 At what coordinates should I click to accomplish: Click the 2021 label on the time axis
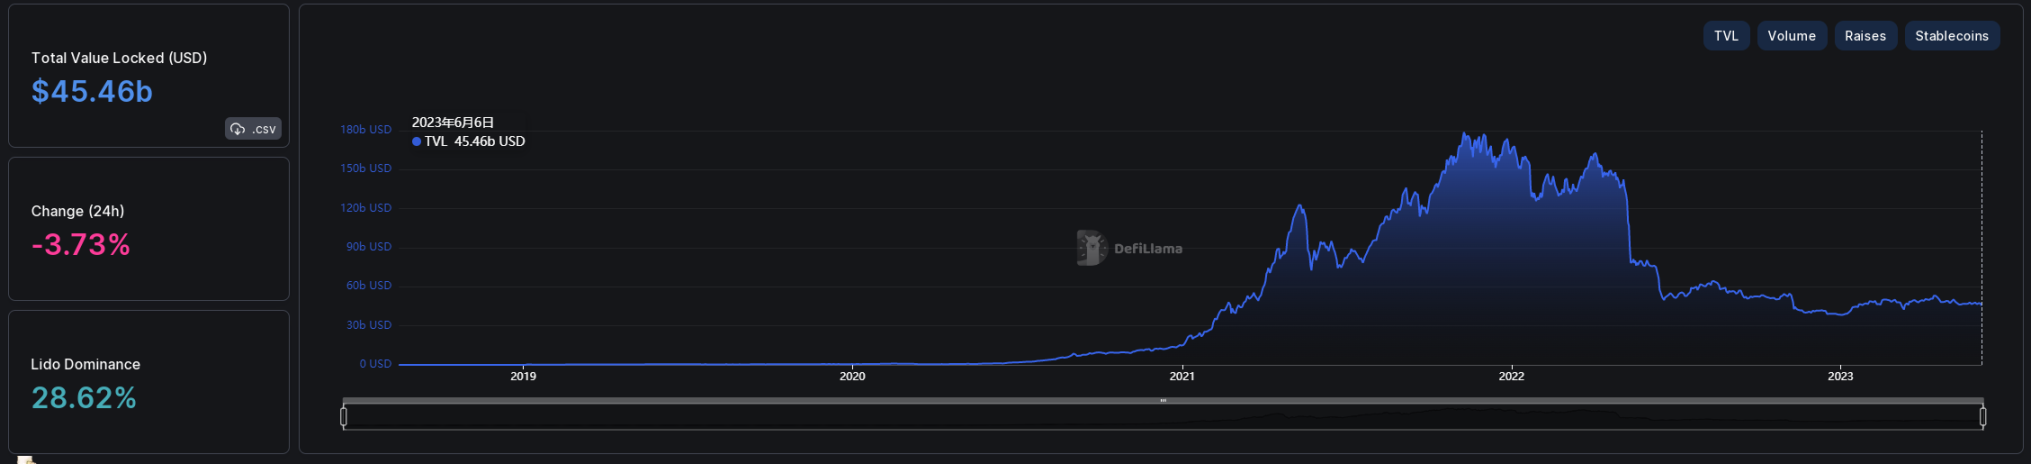tap(1181, 377)
